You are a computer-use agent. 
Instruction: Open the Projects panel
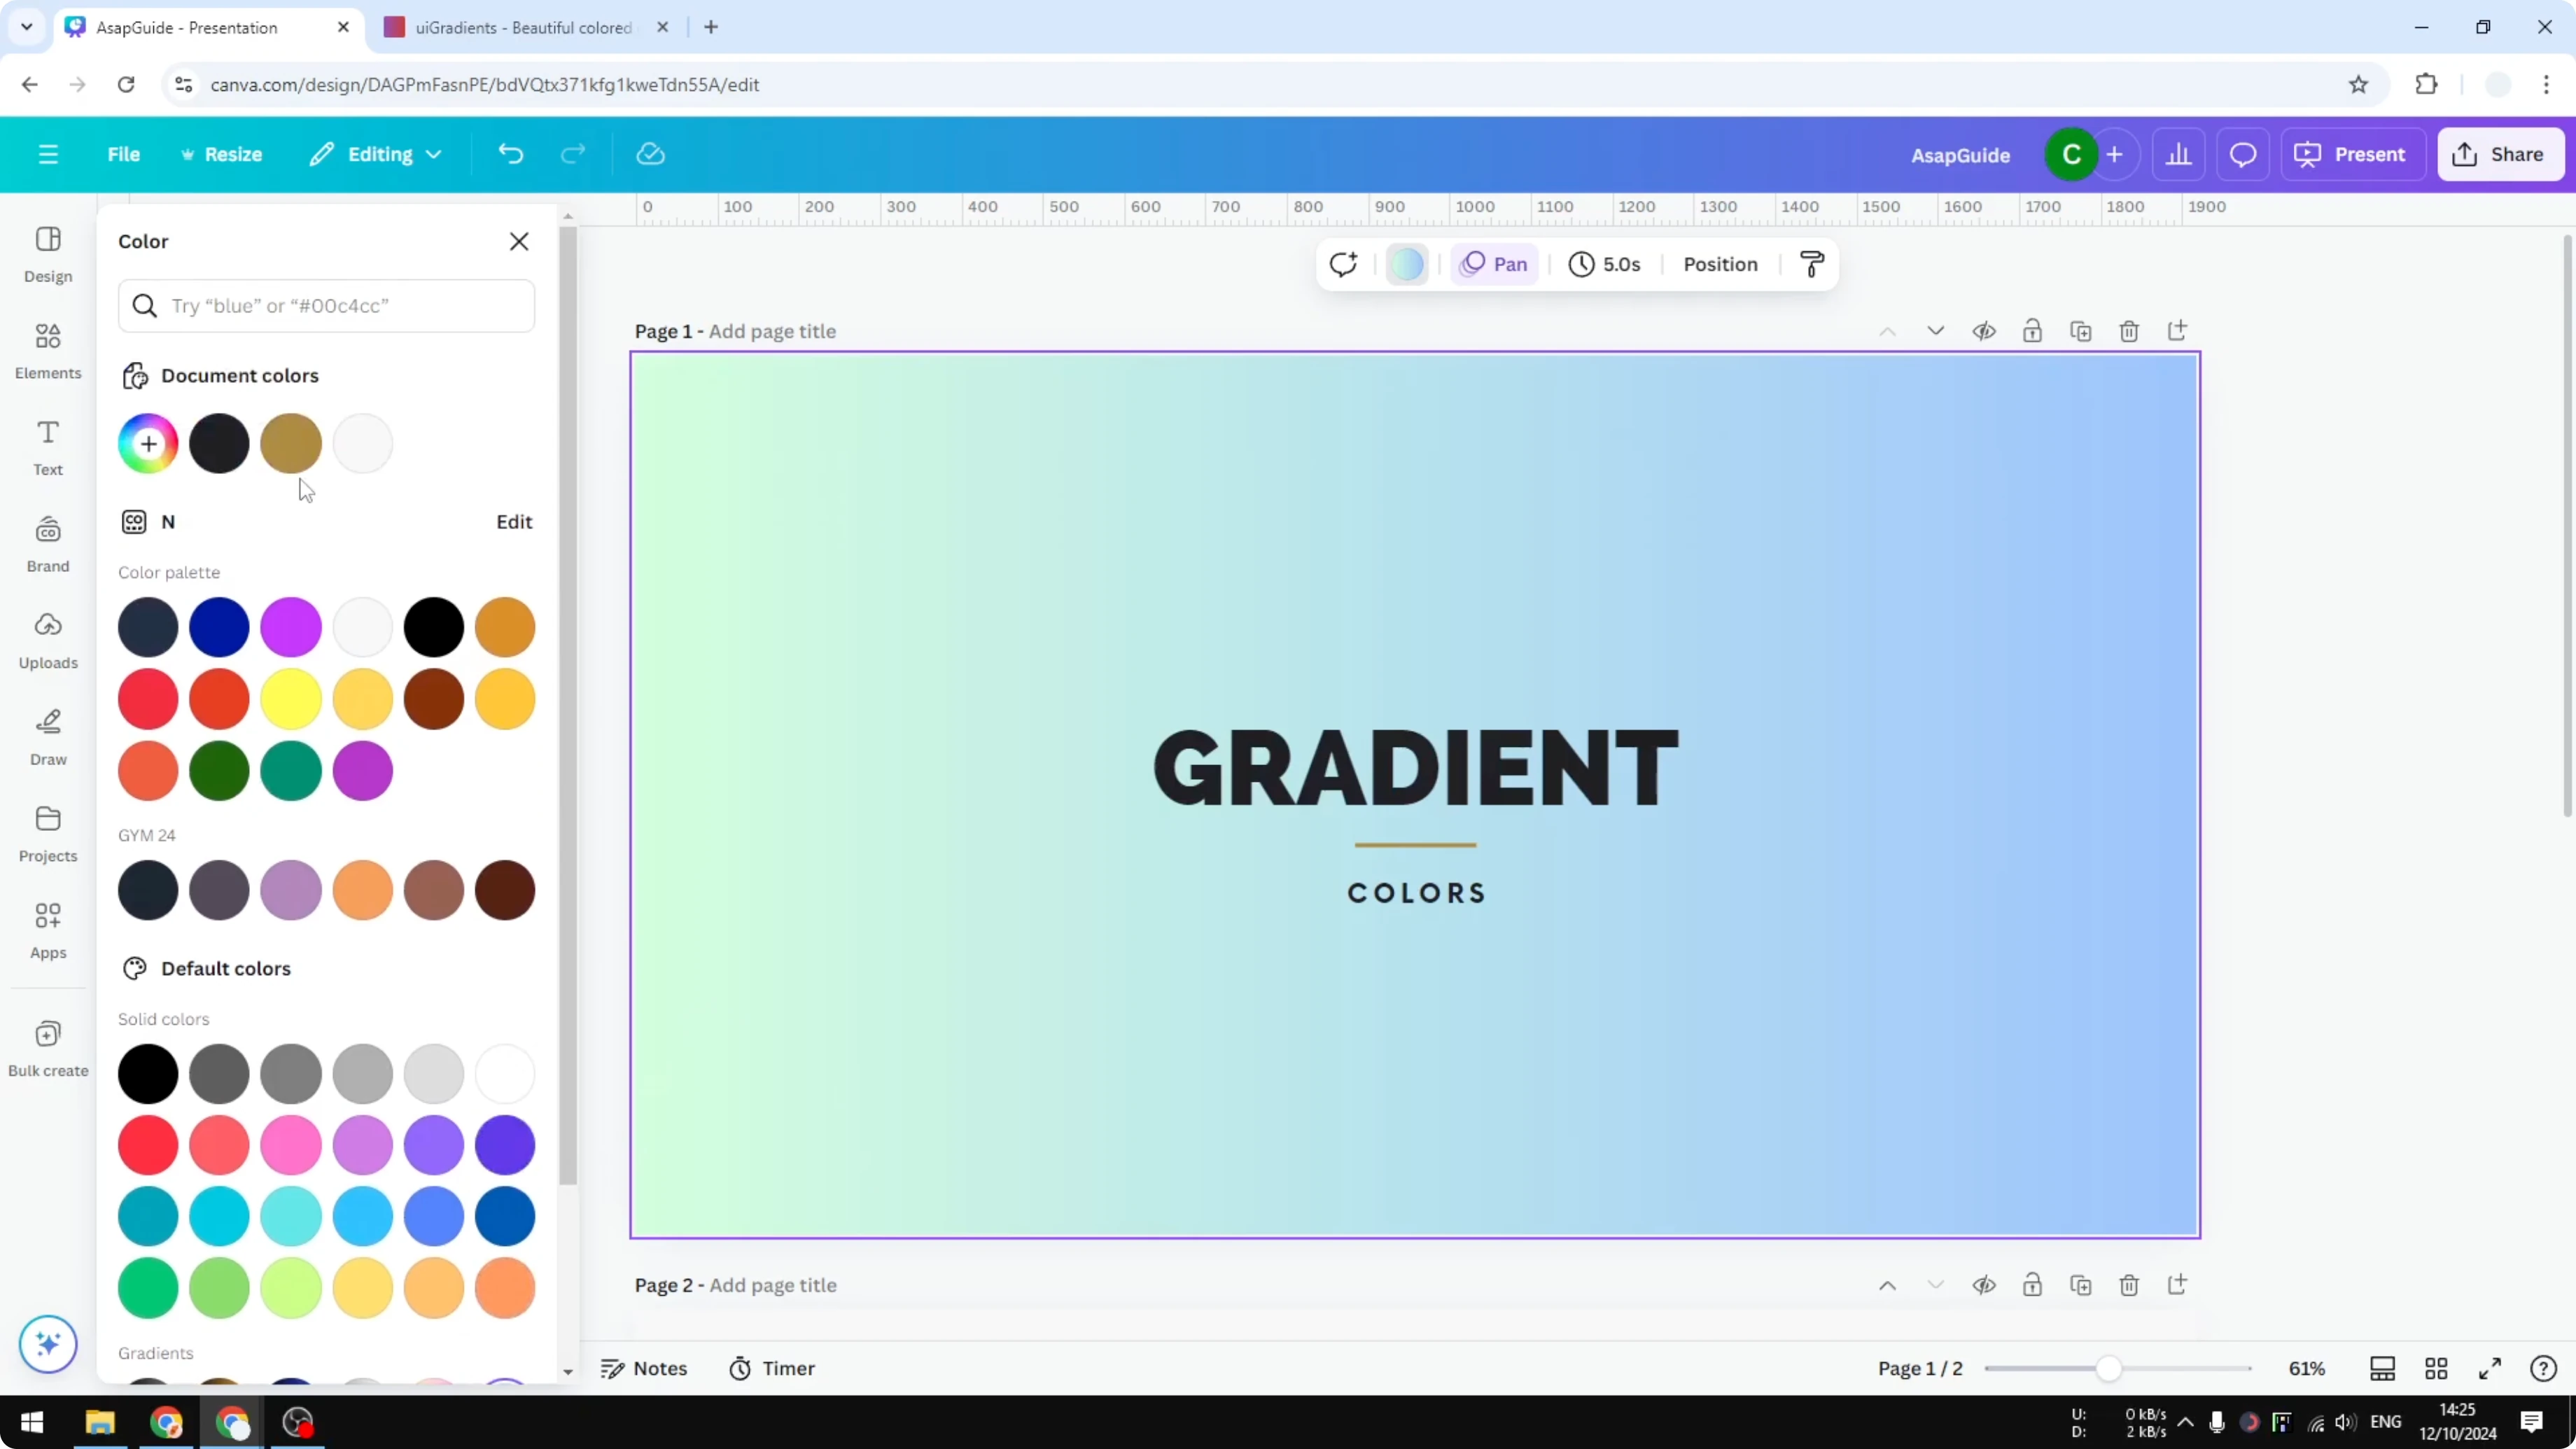coord(47,834)
